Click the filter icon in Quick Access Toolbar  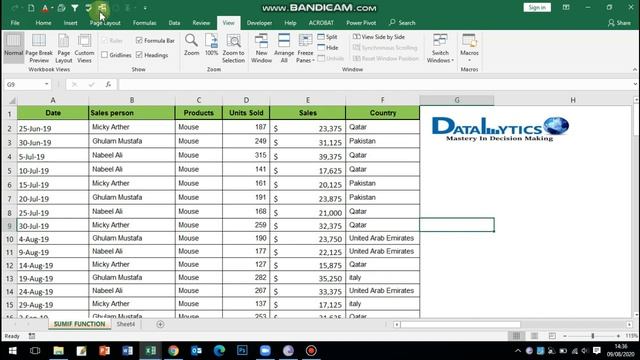pos(75,8)
